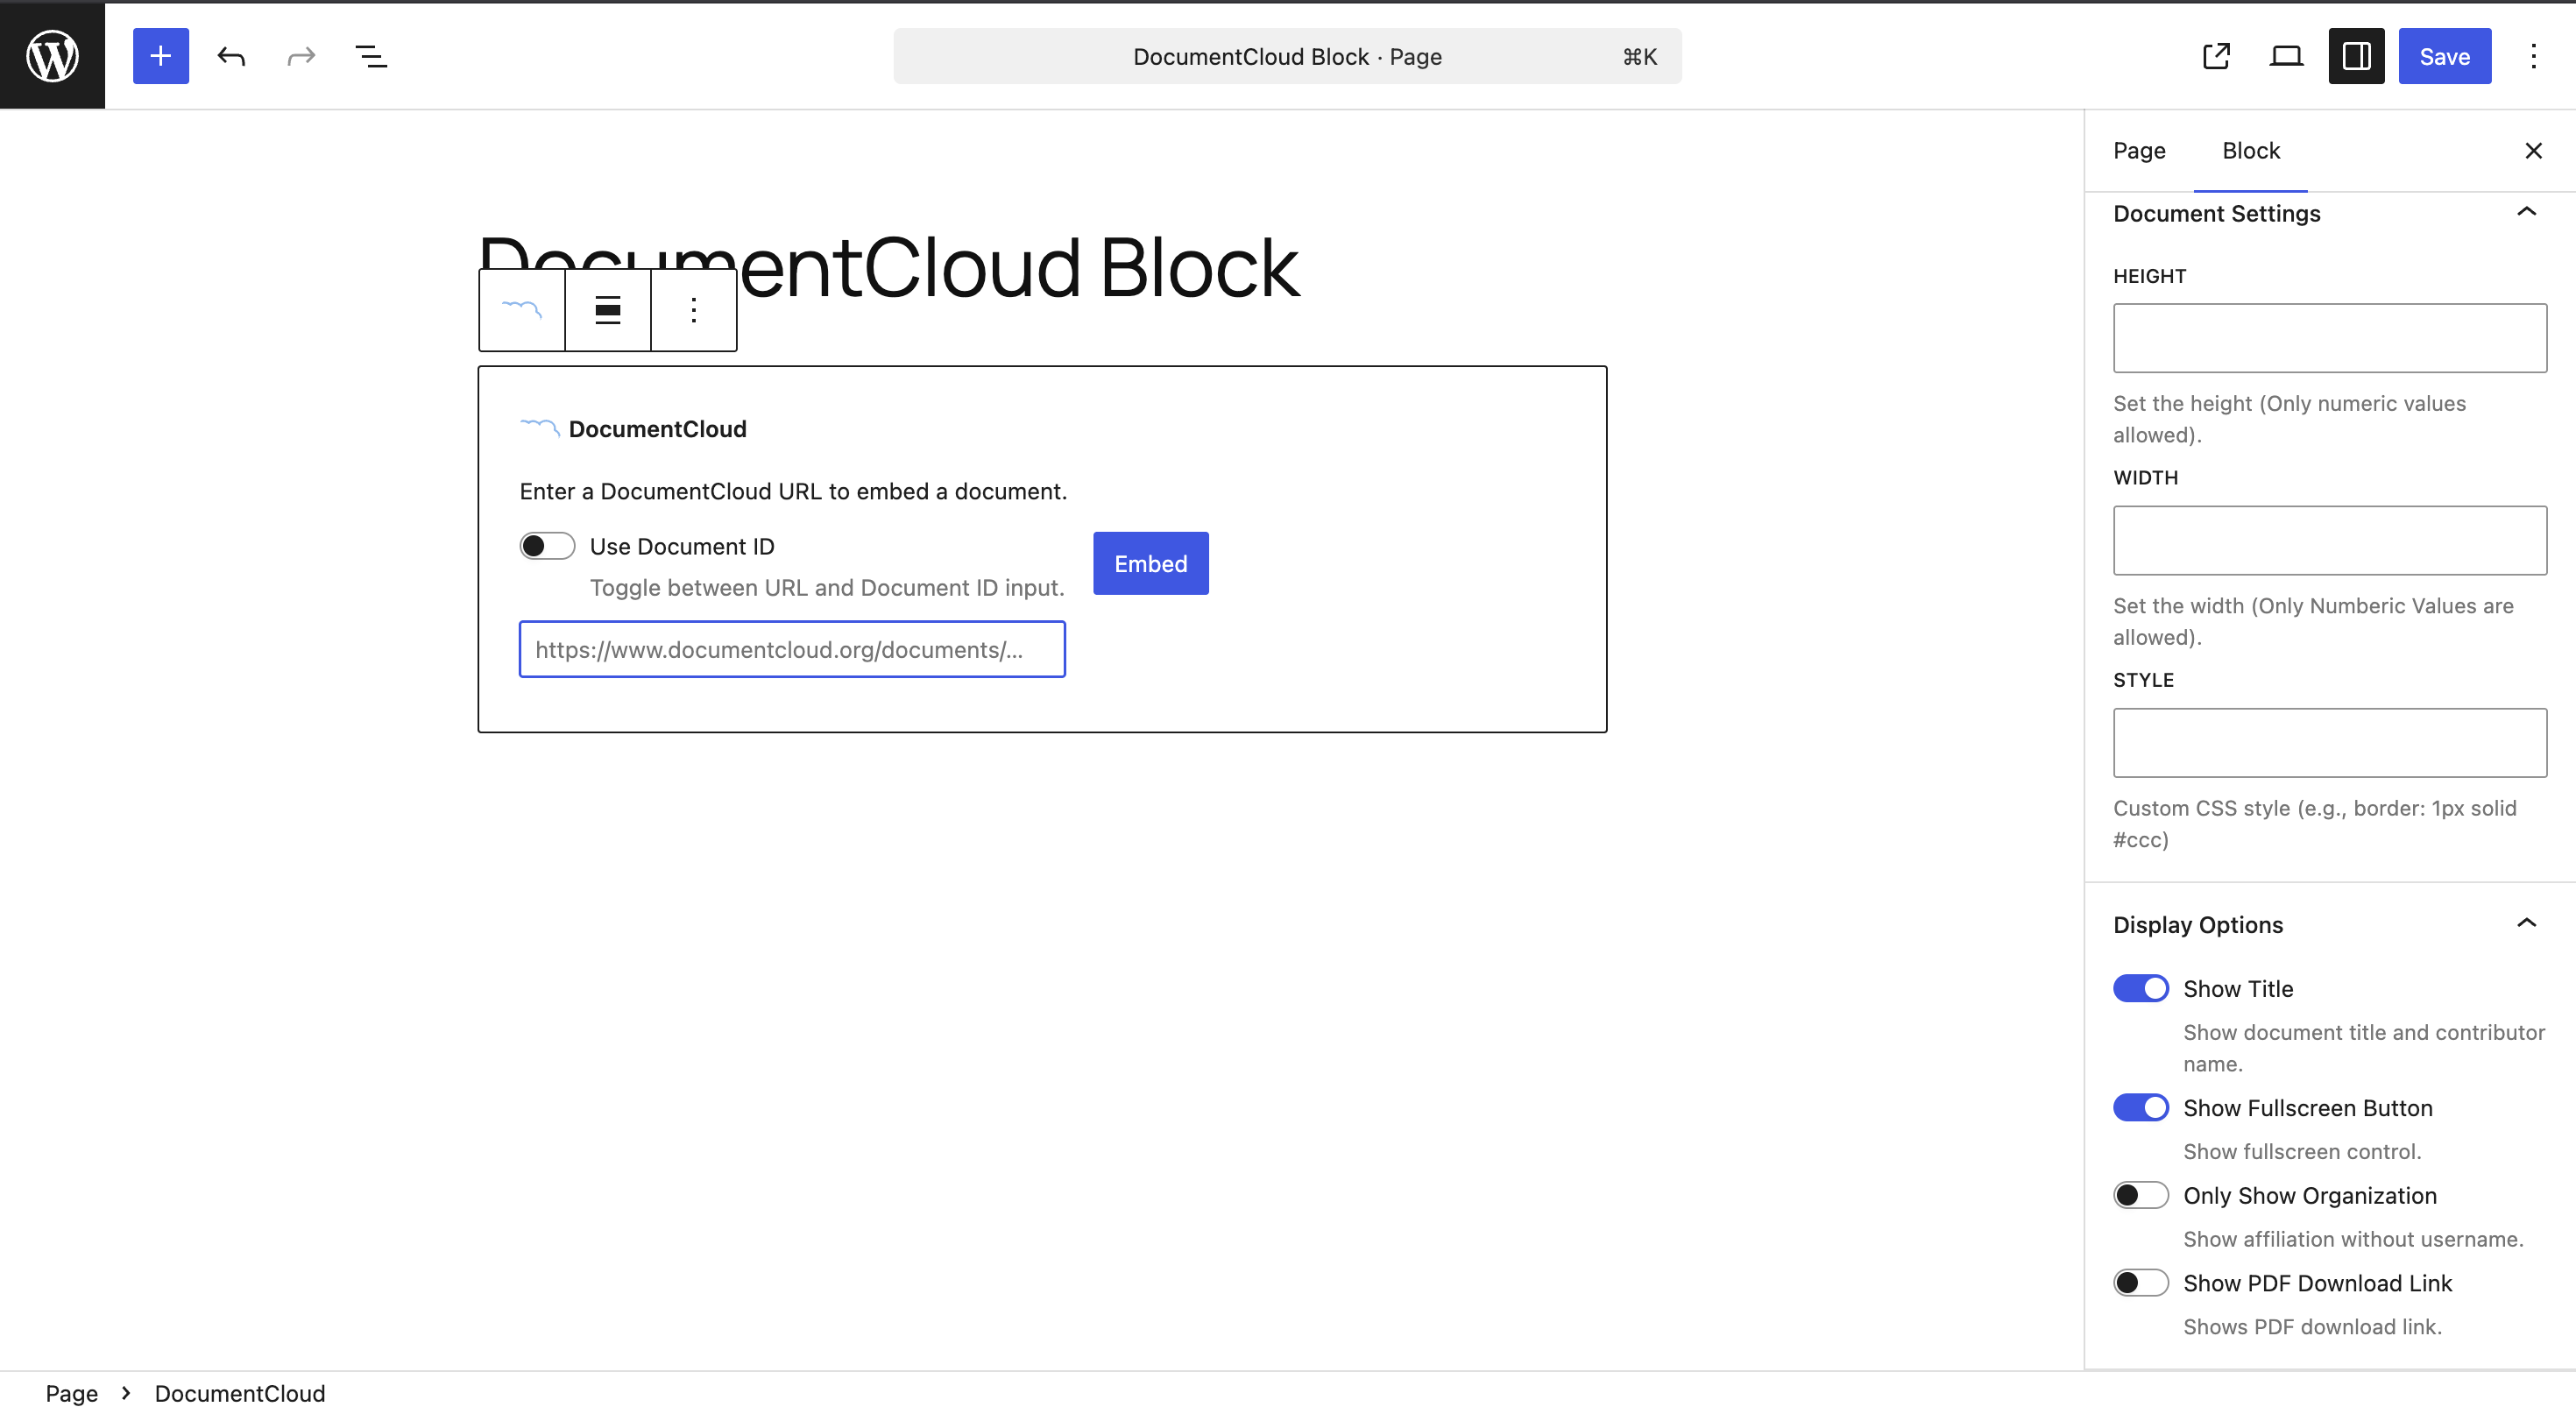Close the settings sidebar
Image resolution: width=2576 pixels, height=1414 pixels.
[2533, 150]
